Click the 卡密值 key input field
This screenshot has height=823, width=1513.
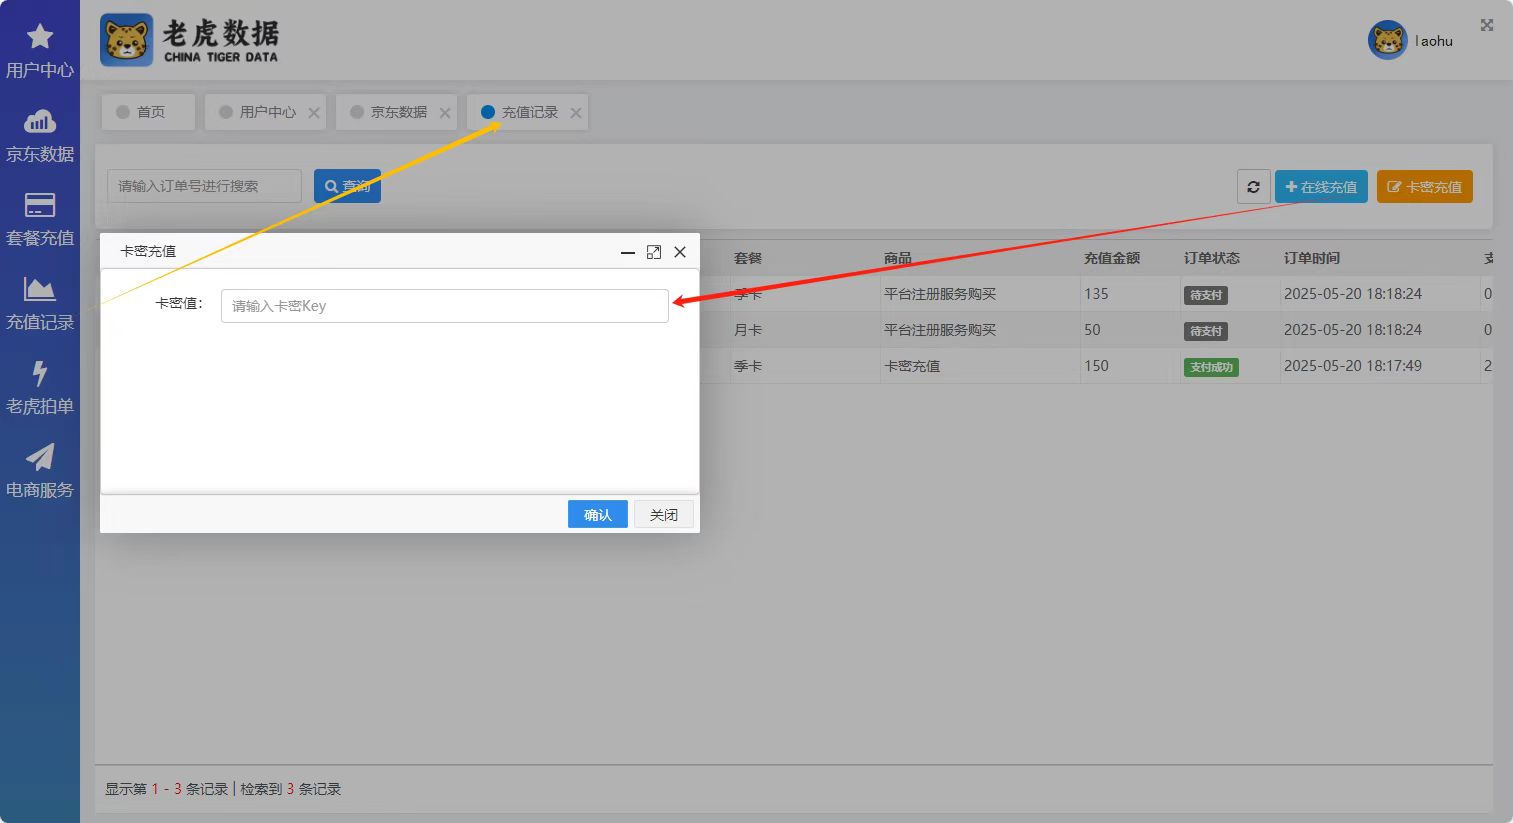tap(444, 306)
